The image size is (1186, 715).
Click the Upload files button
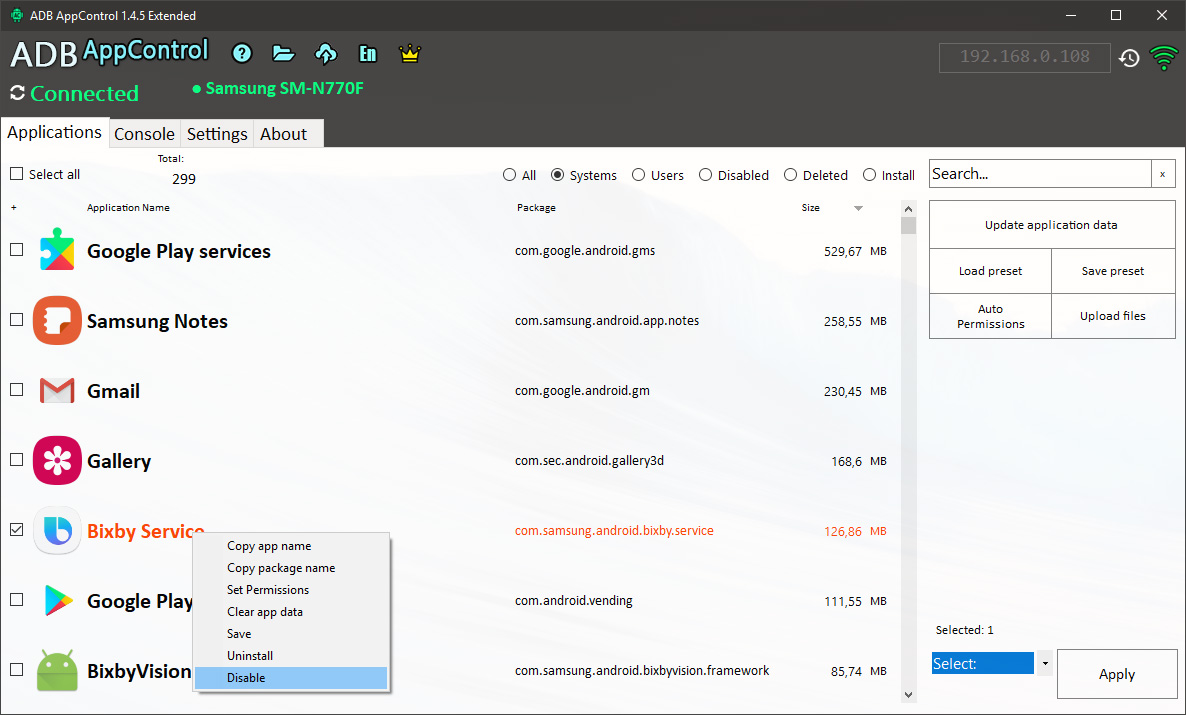pos(1113,316)
